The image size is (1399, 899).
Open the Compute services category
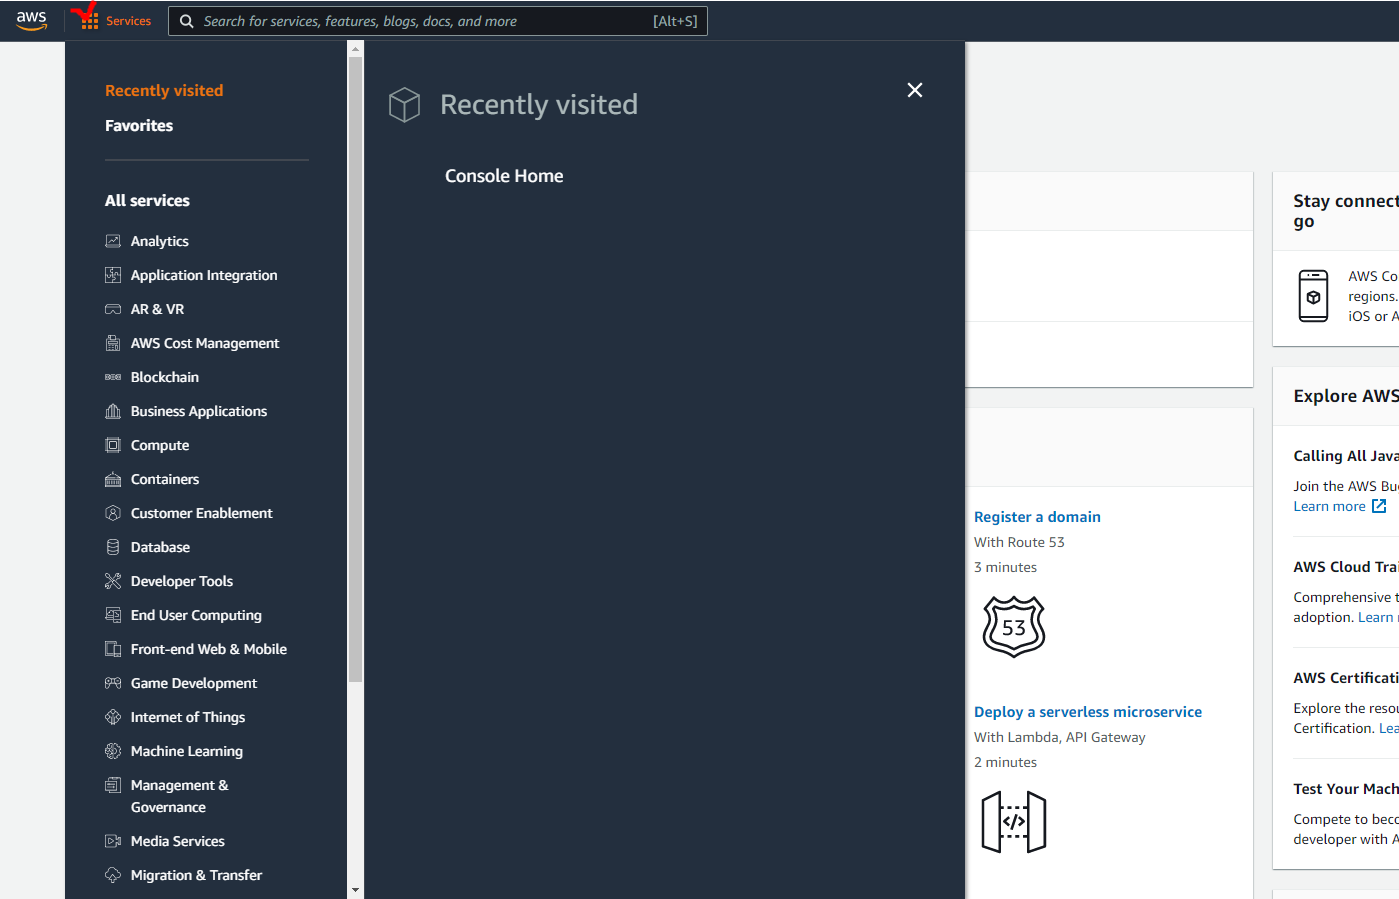coord(160,445)
